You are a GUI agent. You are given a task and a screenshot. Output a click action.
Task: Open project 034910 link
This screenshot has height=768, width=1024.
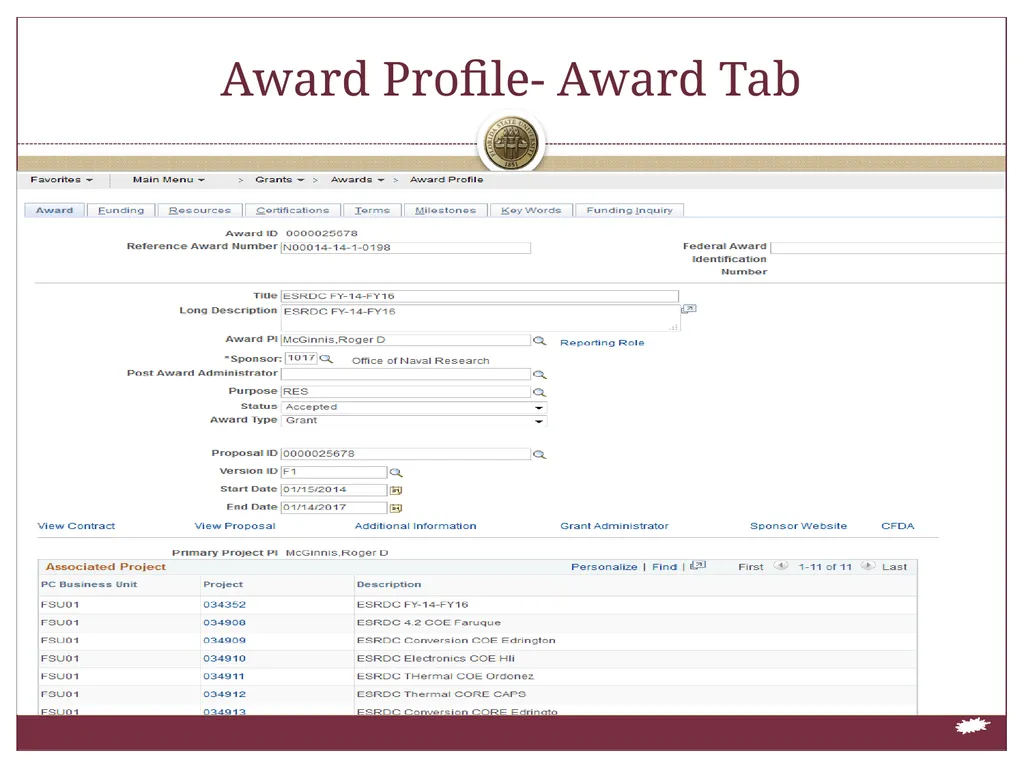(225, 658)
